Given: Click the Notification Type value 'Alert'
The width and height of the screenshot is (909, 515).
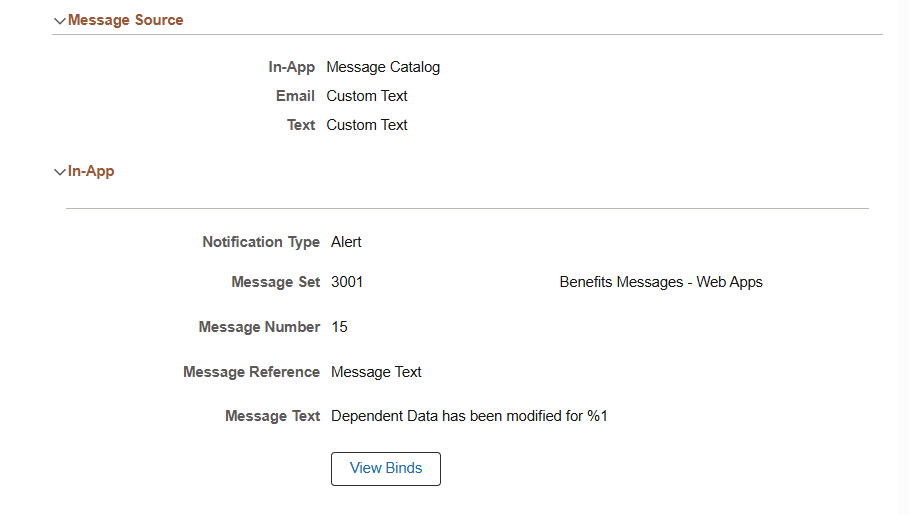Looking at the screenshot, I should [x=346, y=242].
